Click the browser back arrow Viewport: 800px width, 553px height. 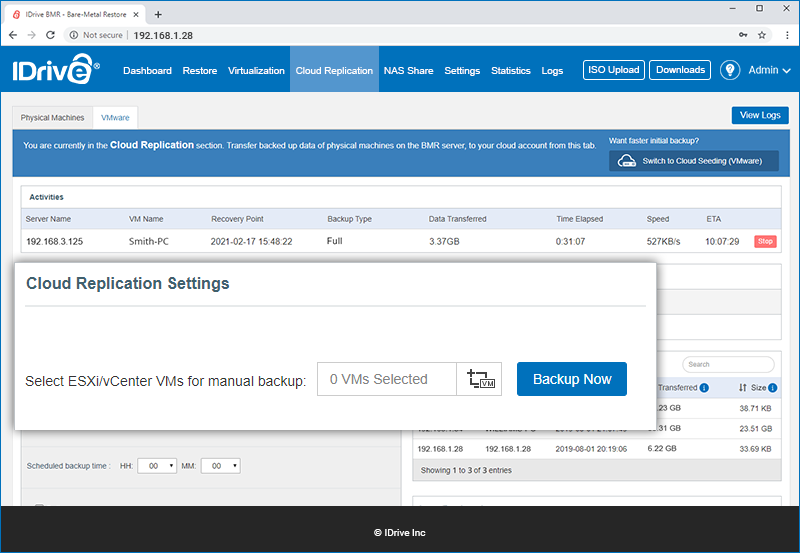[x=13, y=35]
